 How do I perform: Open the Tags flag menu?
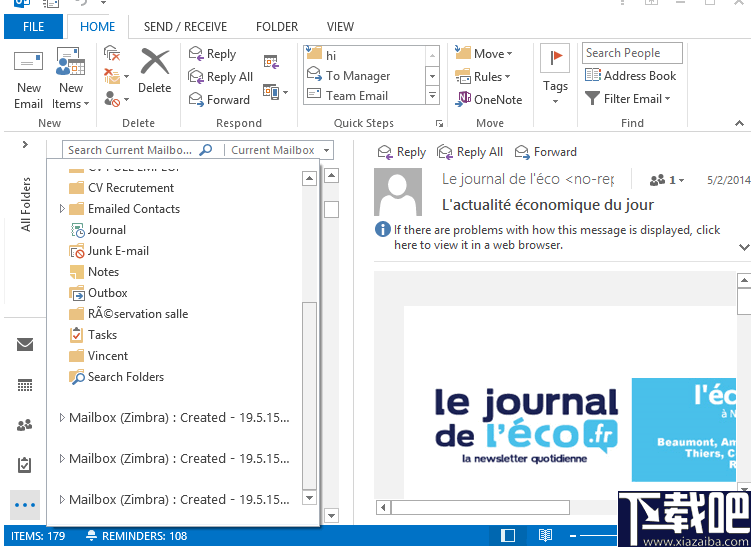(555, 74)
